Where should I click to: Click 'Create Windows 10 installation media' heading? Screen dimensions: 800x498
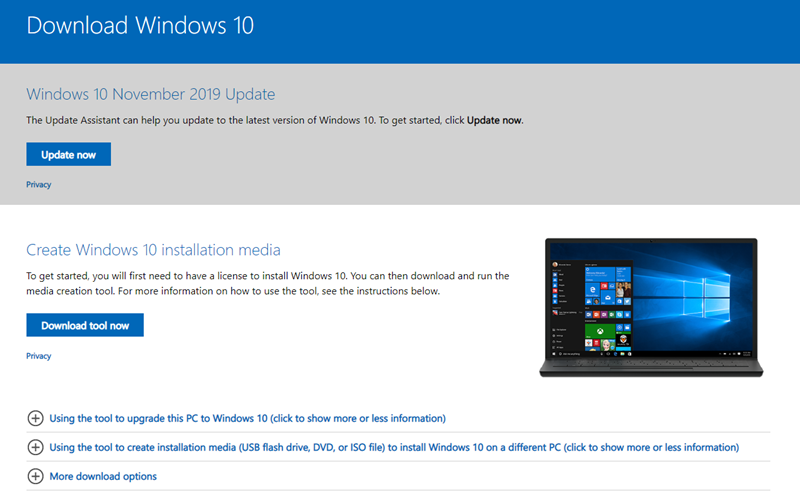[x=153, y=250]
